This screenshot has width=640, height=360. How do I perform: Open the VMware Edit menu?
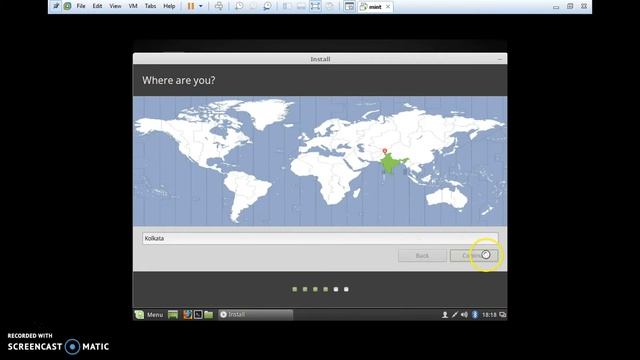tap(97, 6)
